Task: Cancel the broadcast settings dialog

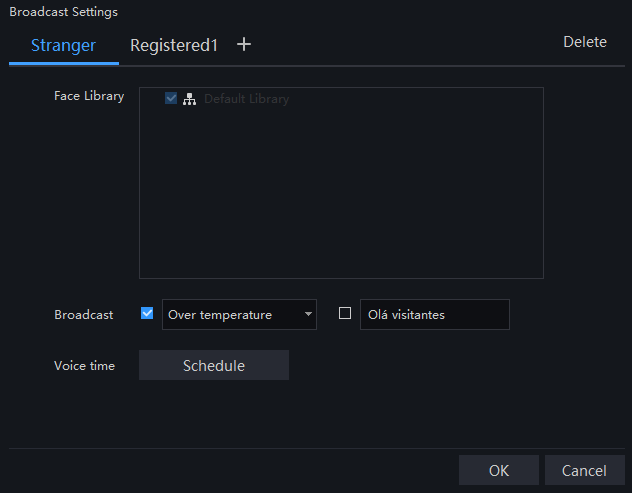Action: 584,470
